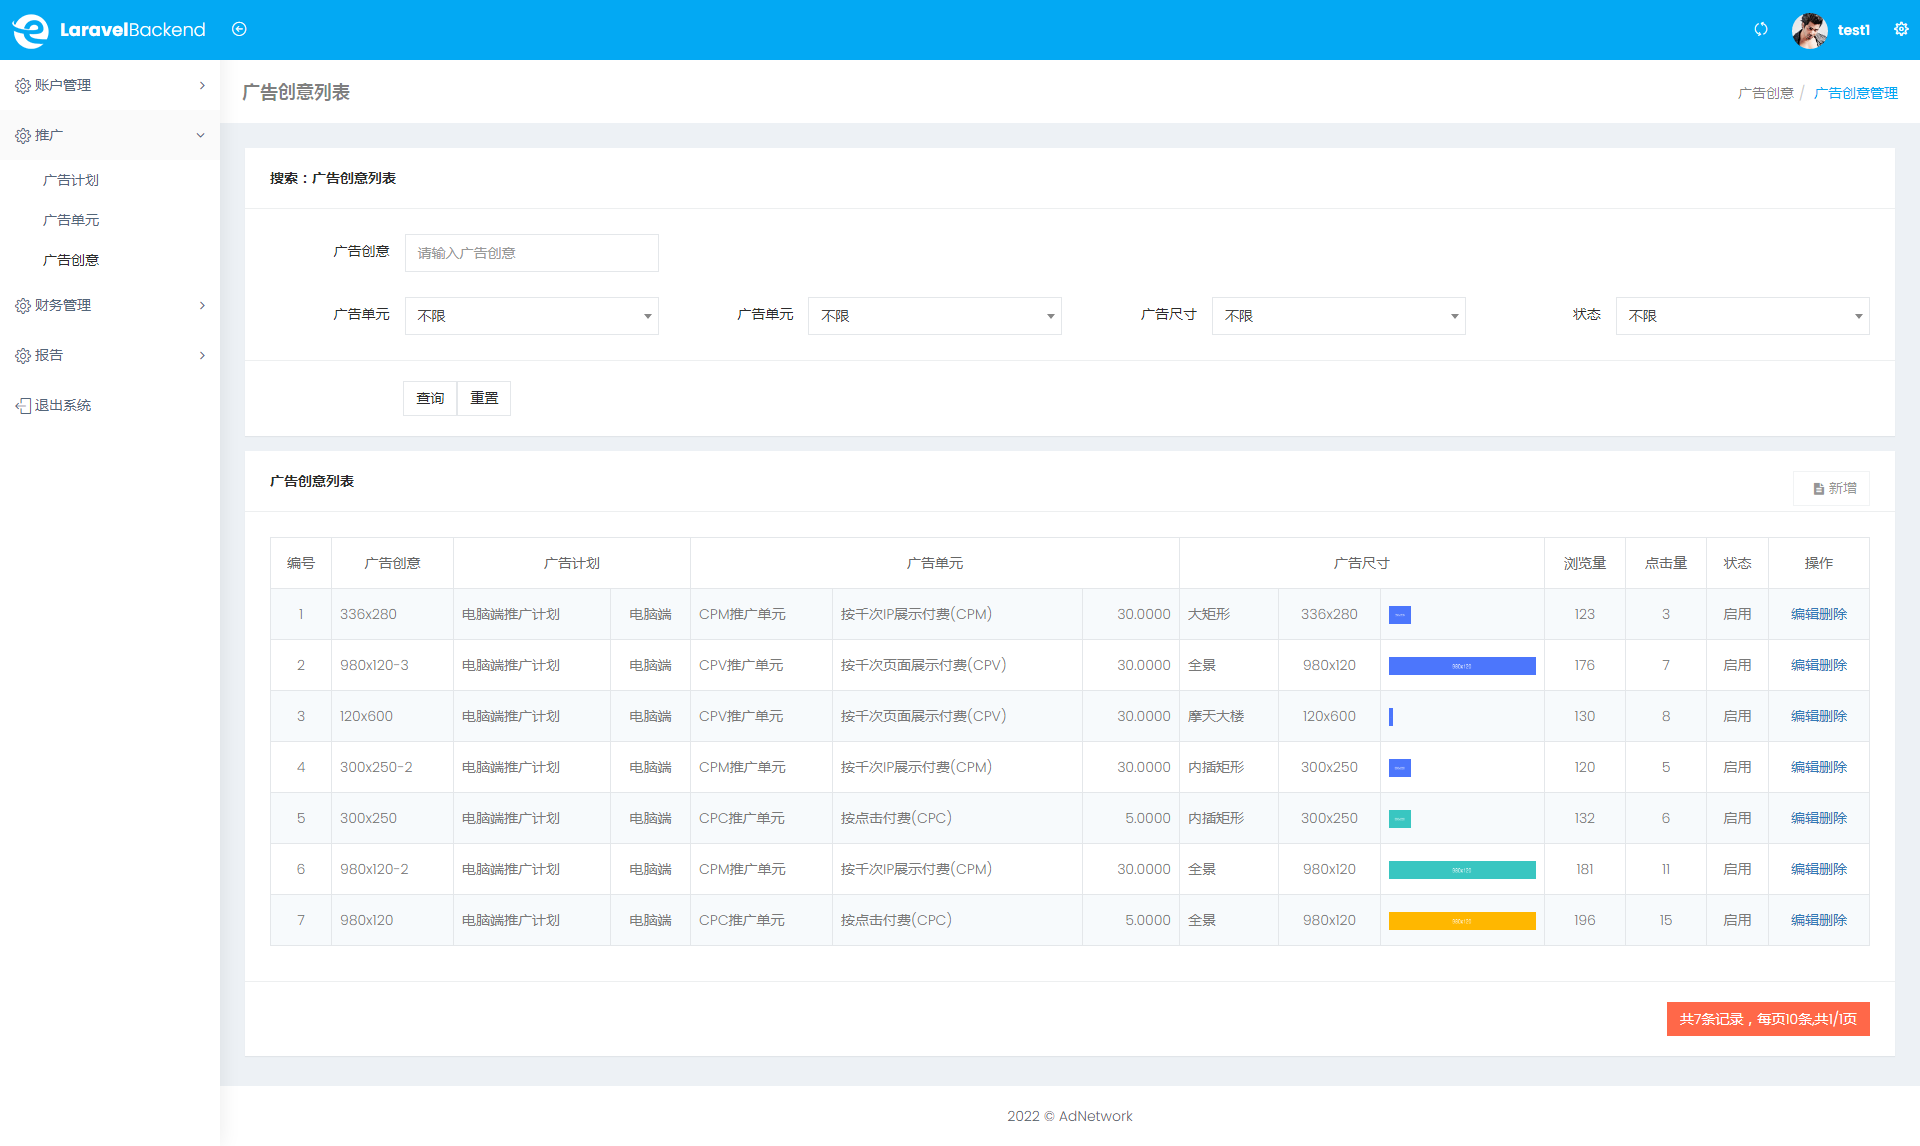Focus the 广告创意 search input field
Image resolution: width=1920 pixels, height=1146 pixels.
pyautogui.click(x=531, y=253)
